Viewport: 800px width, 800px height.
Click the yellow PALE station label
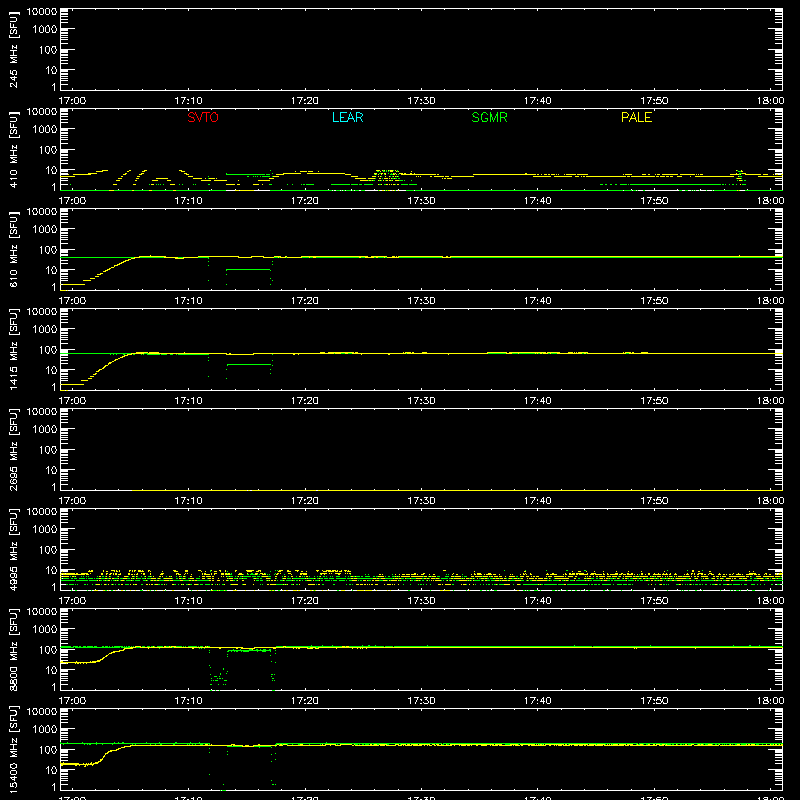click(636, 117)
